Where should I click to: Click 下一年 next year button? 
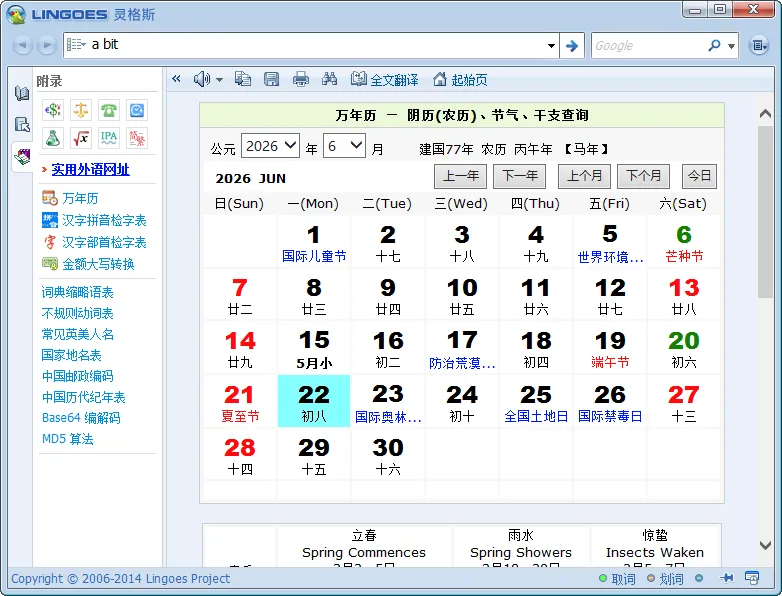520,176
